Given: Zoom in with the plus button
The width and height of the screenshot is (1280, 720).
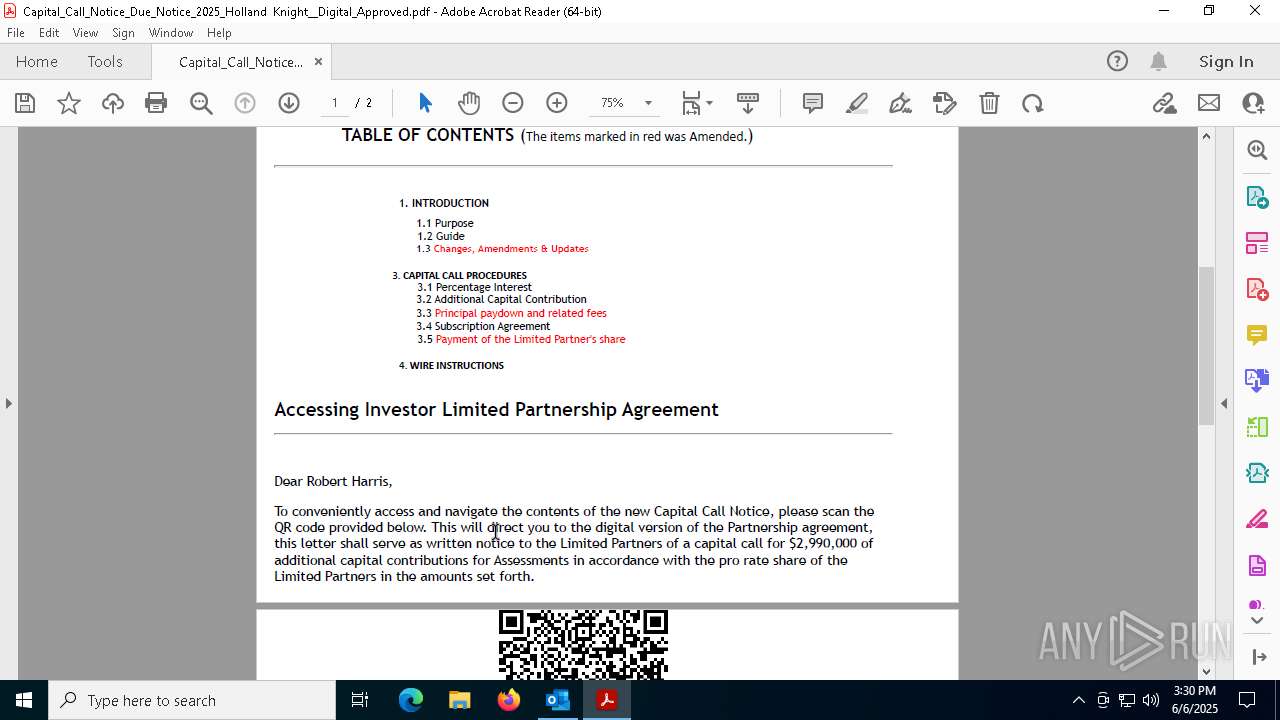Looking at the screenshot, I should (557, 103).
